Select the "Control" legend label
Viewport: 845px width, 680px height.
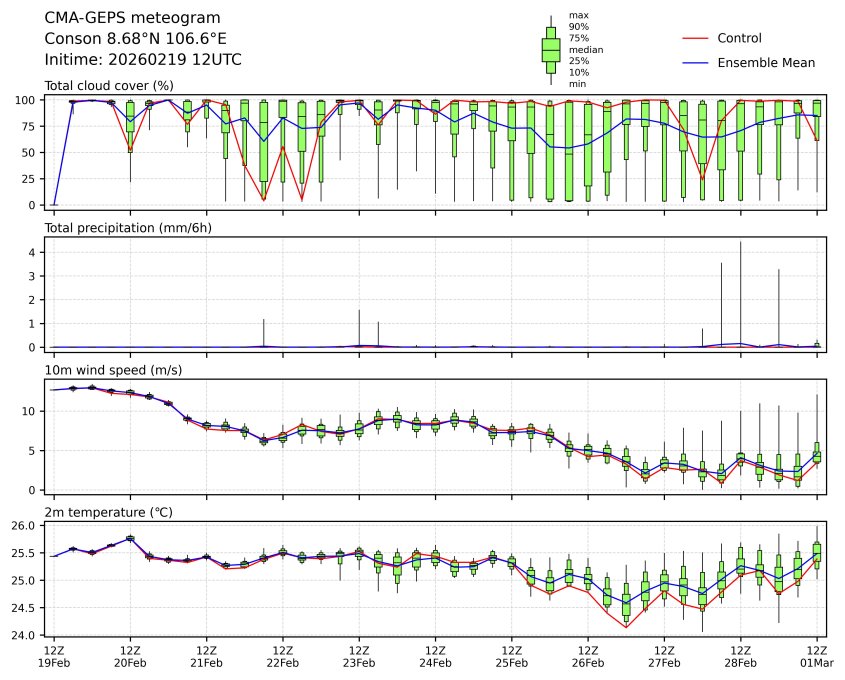click(739, 38)
